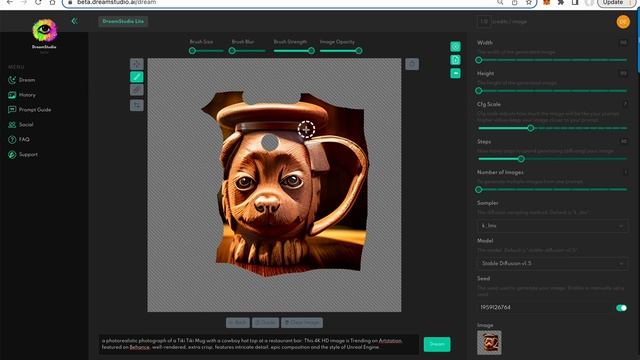Click the Back button below the canvas
Image resolution: width=640 pixels, height=360 pixels.
[238, 322]
